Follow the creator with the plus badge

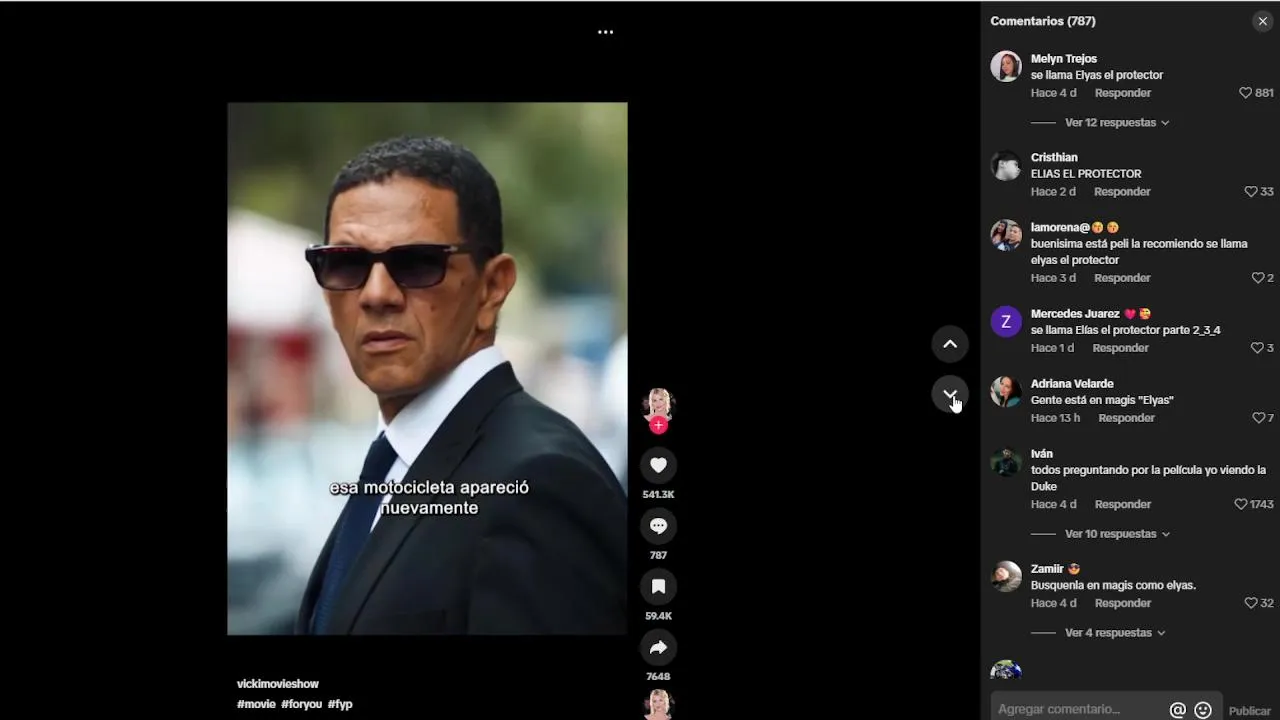coord(658,425)
